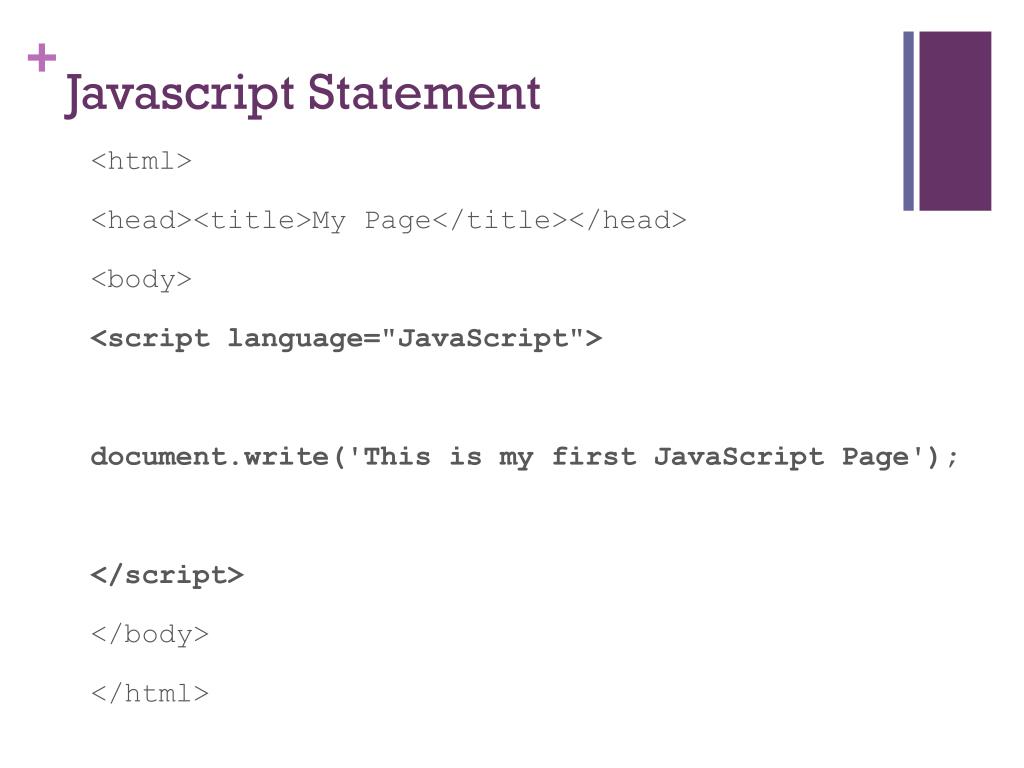
Task: Click 'This is my first' string text
Action: click(500, 456)
